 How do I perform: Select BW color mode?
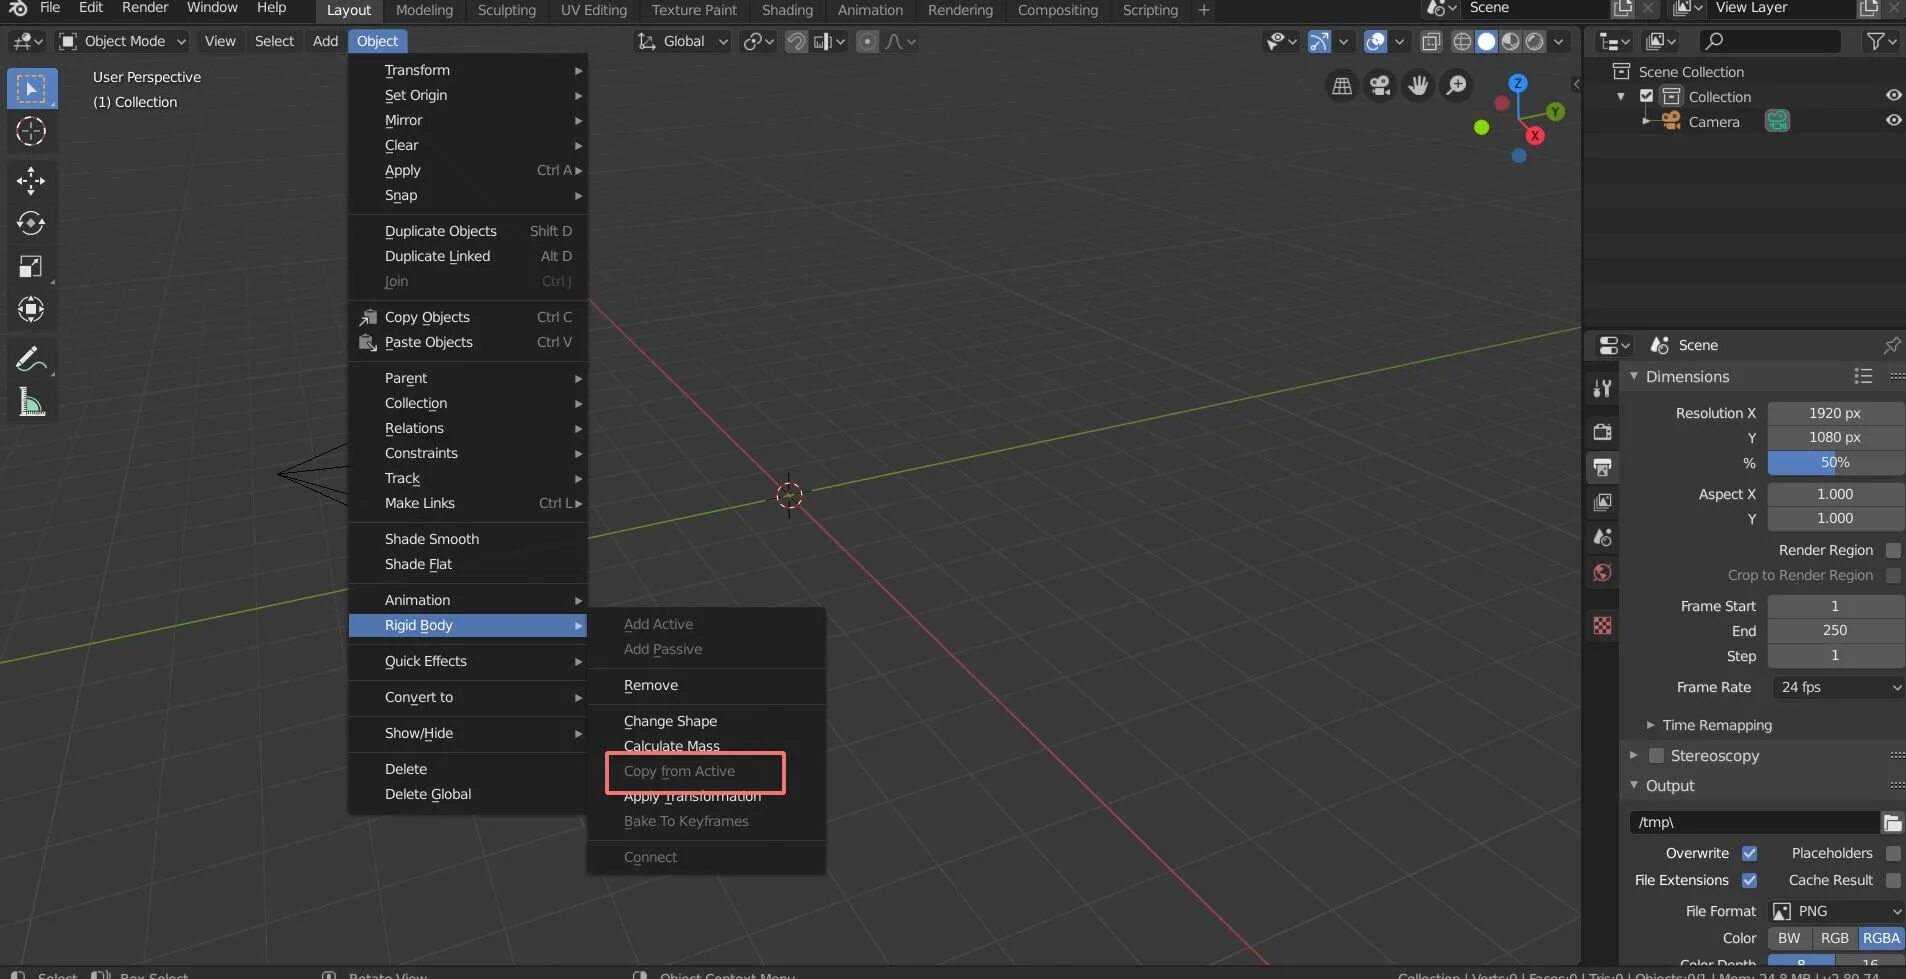pyautogui.click(x=1789, y=939)
